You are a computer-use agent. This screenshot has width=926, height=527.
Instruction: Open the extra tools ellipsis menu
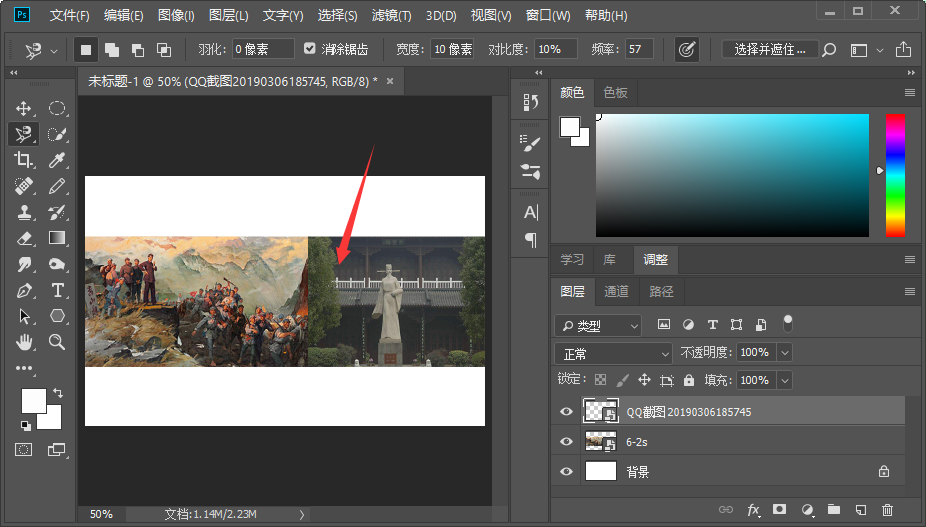point(24,368)
